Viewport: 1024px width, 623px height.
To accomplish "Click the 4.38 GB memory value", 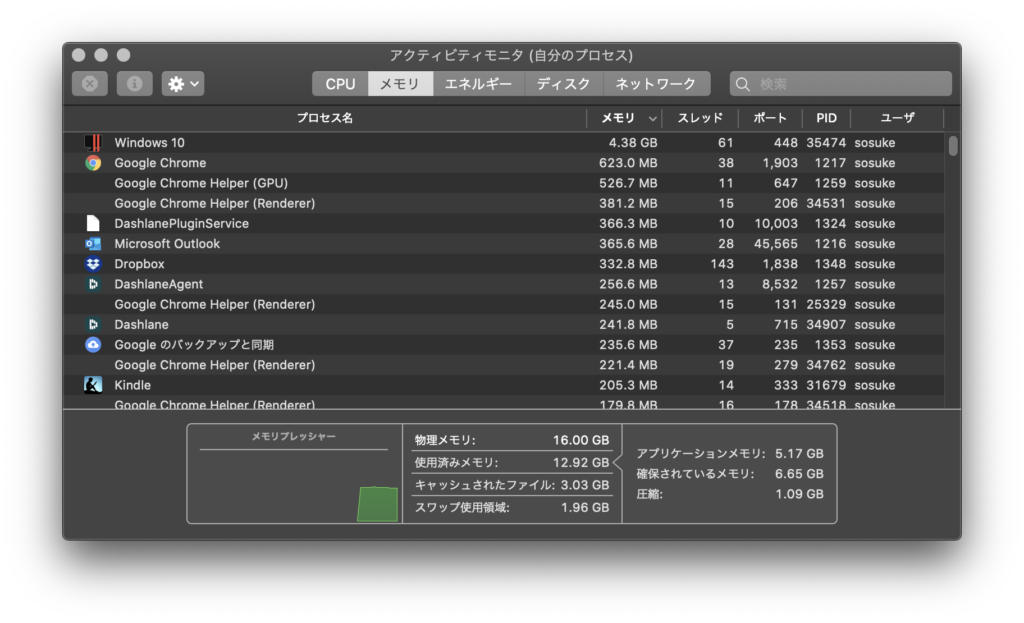I will pyautogui.click(x=633, y=142).
